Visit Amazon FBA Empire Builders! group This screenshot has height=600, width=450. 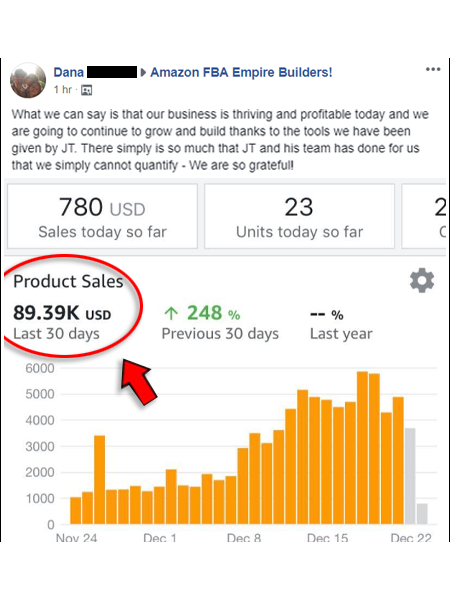click(x=241, y=72)
